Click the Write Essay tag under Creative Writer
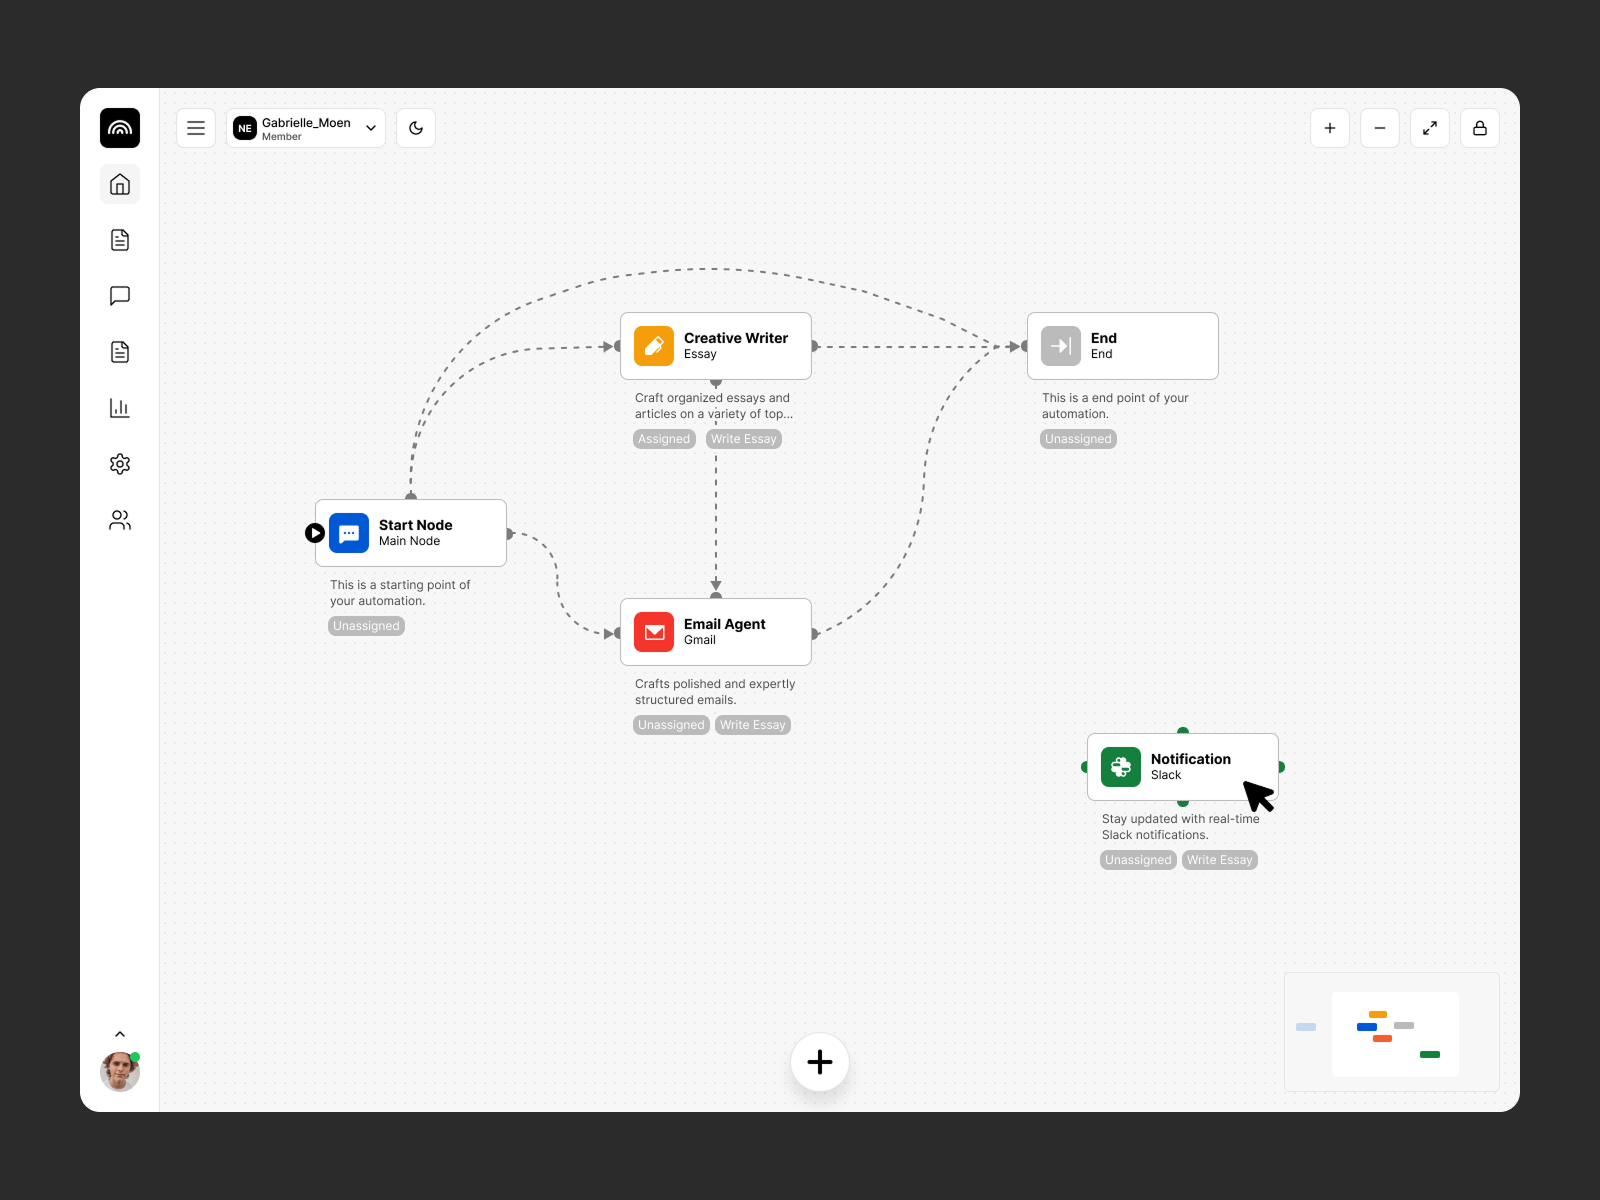Screen dimensions: 1600x1200 743,438
